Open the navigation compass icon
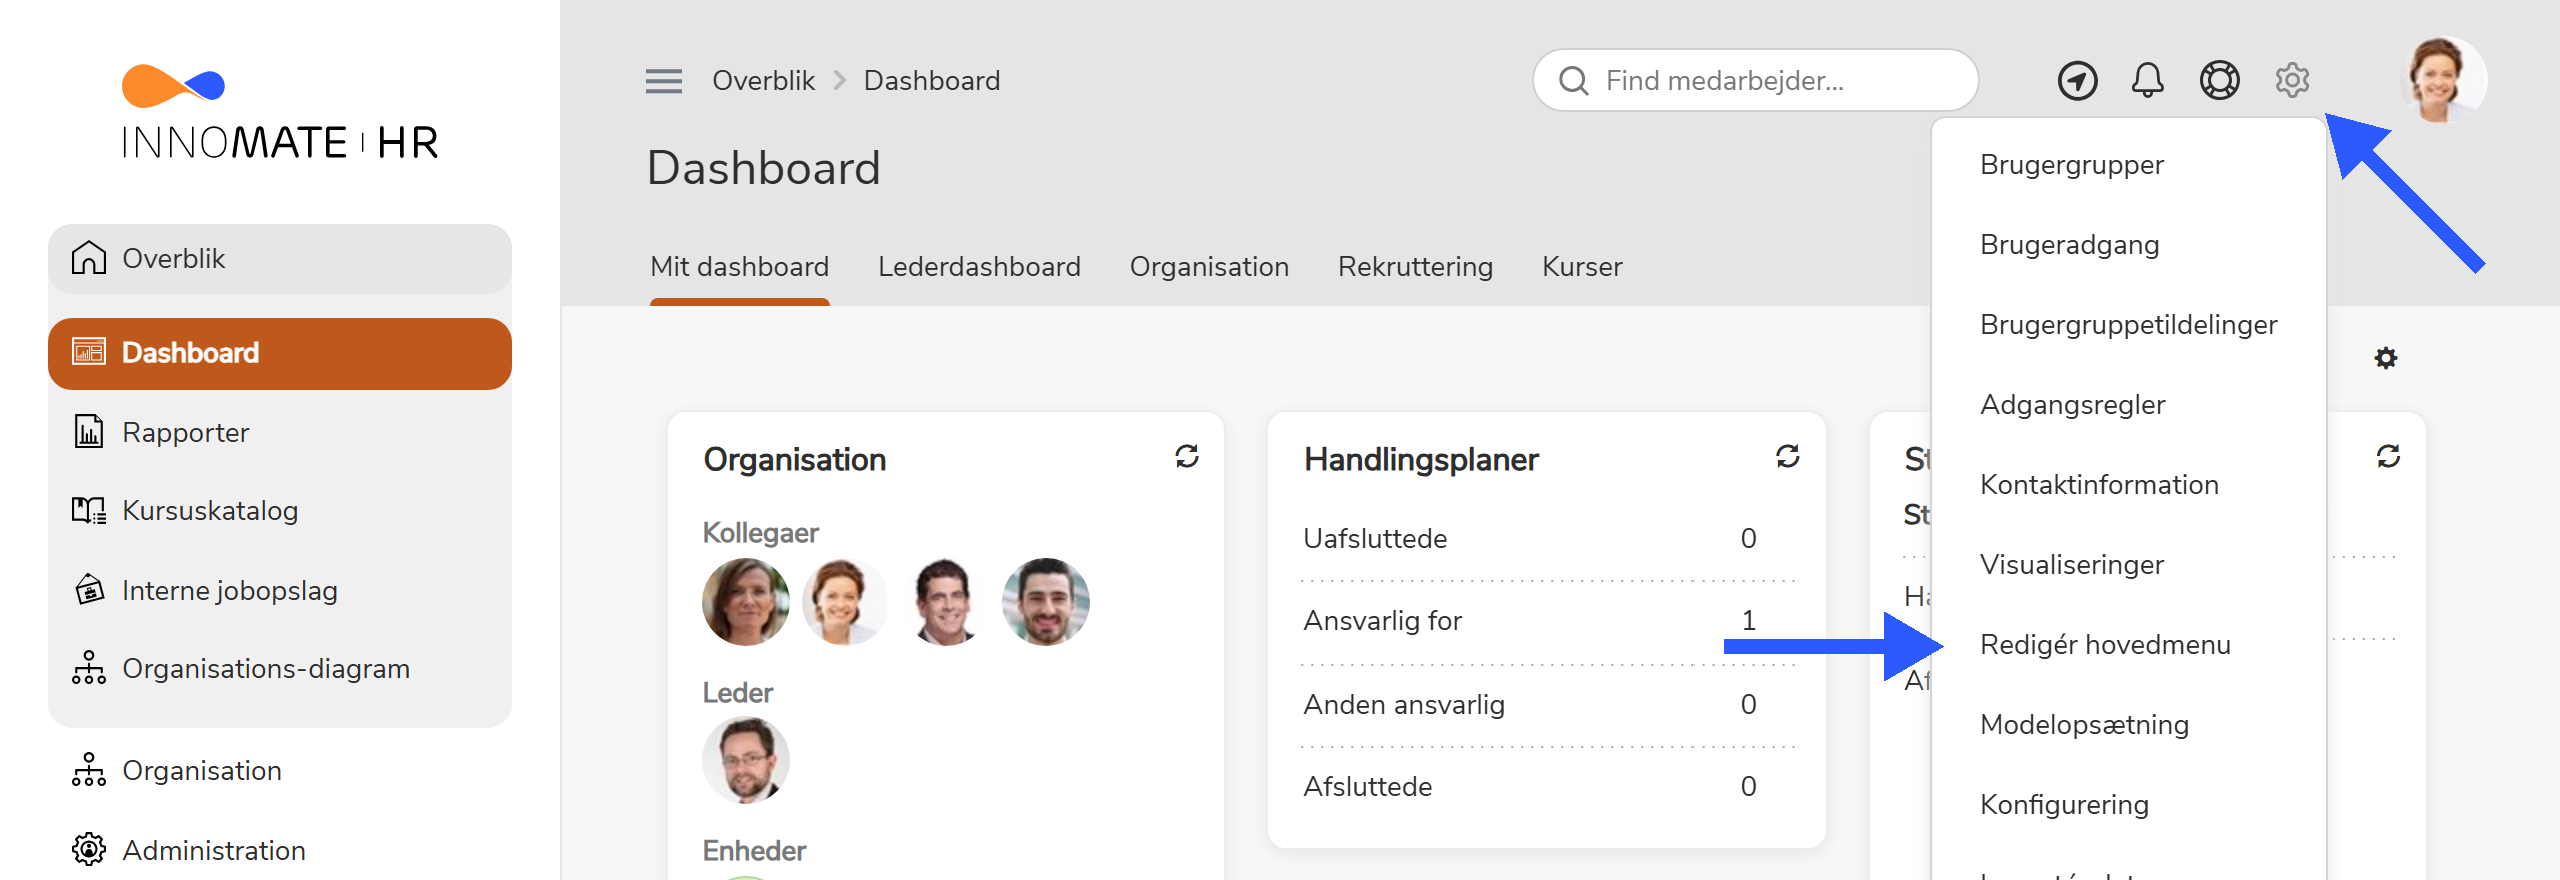 click(x=2077, y=80)
